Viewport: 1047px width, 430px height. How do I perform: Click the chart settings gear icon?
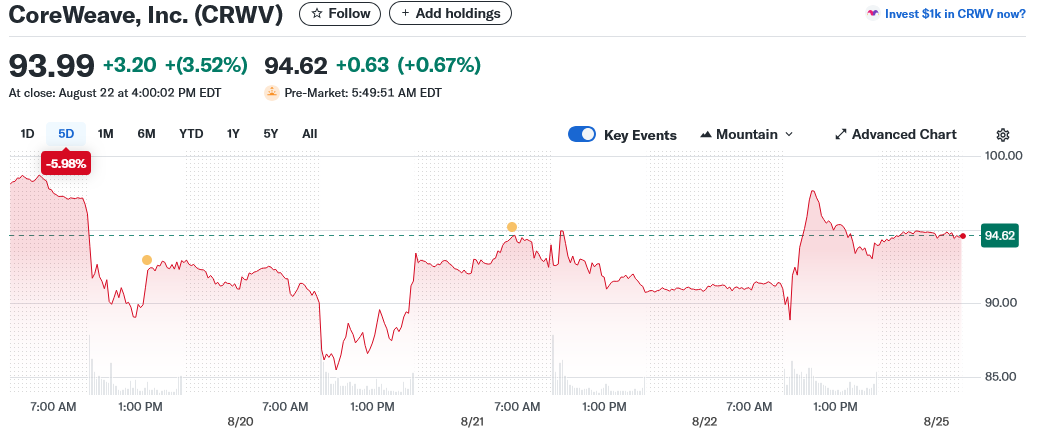[x=1002, y=135]
